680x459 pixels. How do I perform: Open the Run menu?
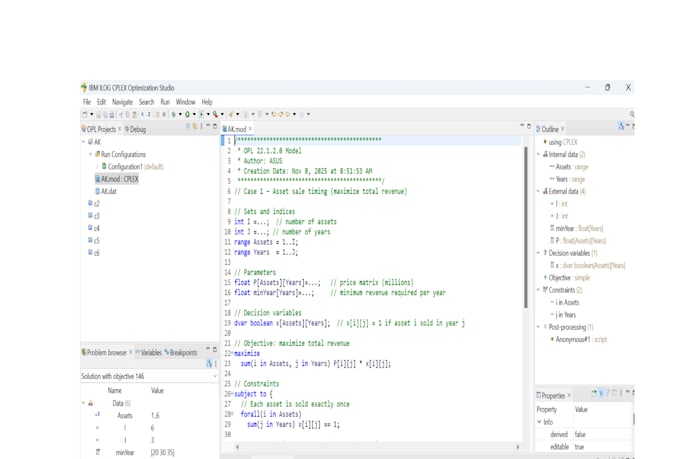click(165, 102)
